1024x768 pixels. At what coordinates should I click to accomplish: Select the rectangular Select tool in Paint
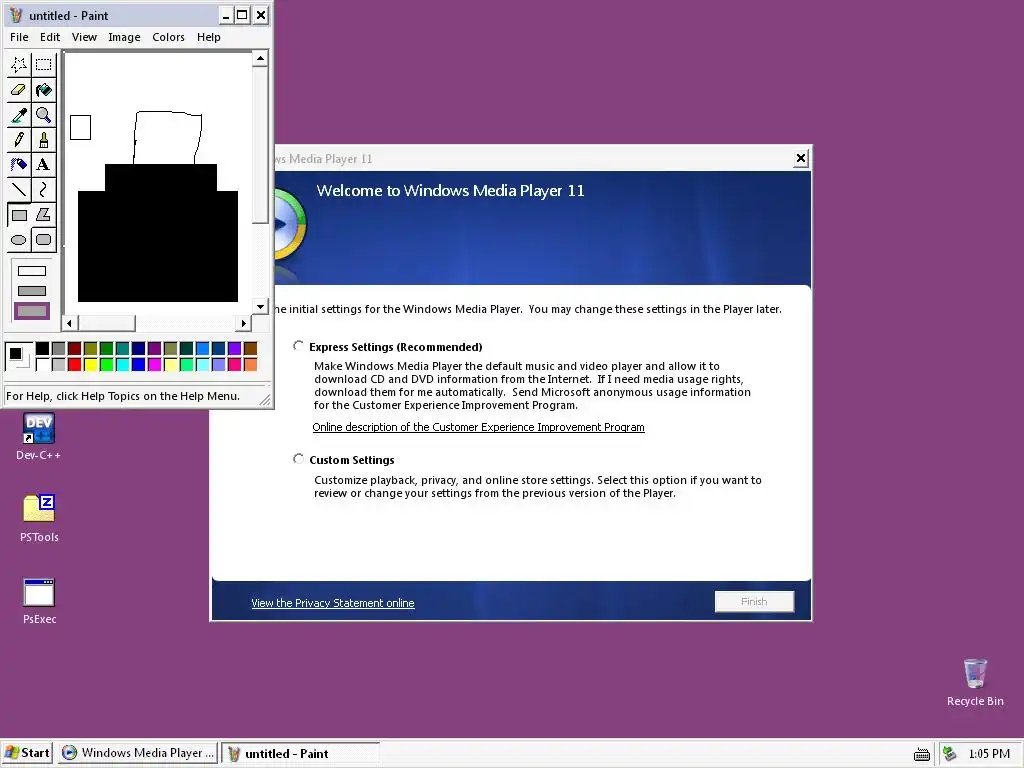[44, 65]
